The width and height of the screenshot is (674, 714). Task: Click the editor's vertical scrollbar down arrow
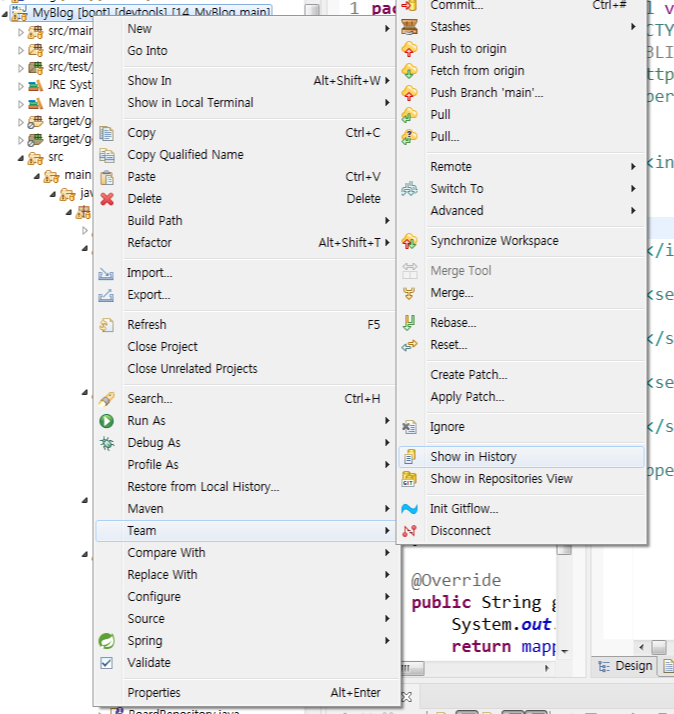565,652
